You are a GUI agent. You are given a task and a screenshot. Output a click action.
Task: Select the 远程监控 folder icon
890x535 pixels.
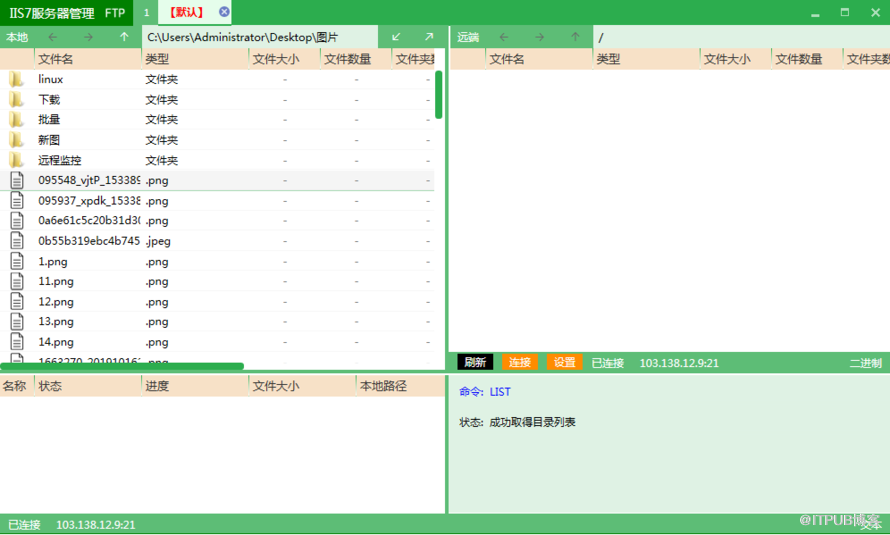[x=16, y=160]
